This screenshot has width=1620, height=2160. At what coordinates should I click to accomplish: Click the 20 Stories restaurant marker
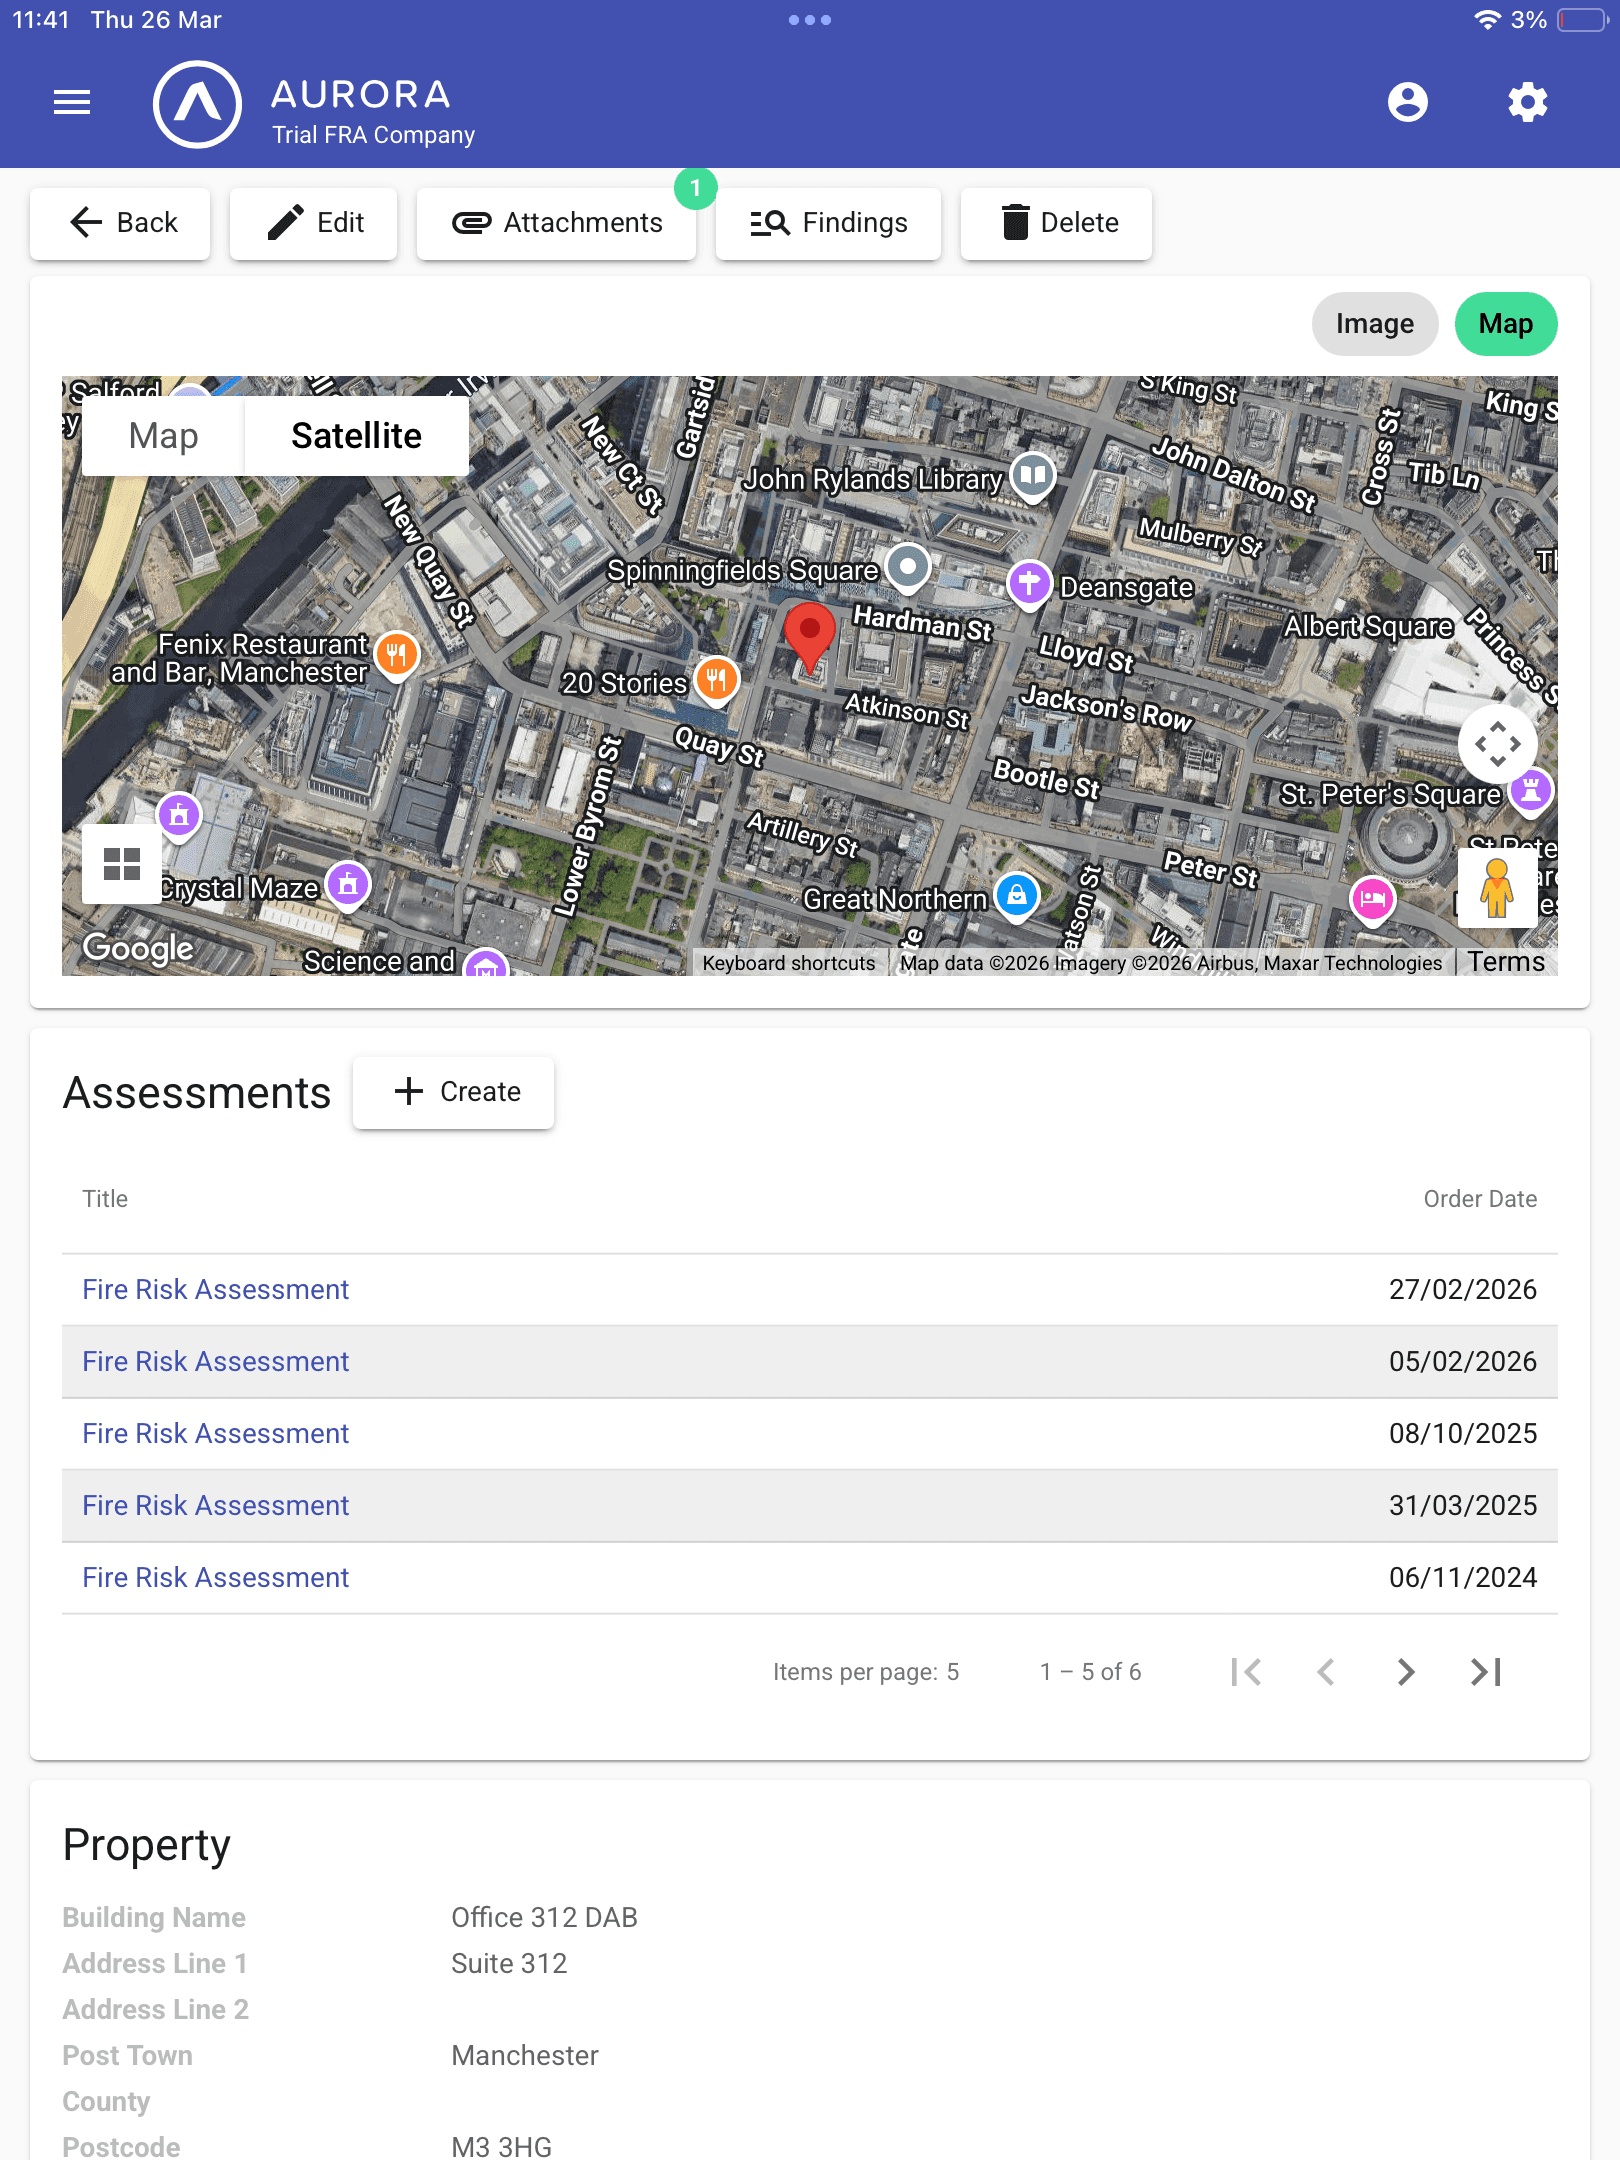[716, 682]
